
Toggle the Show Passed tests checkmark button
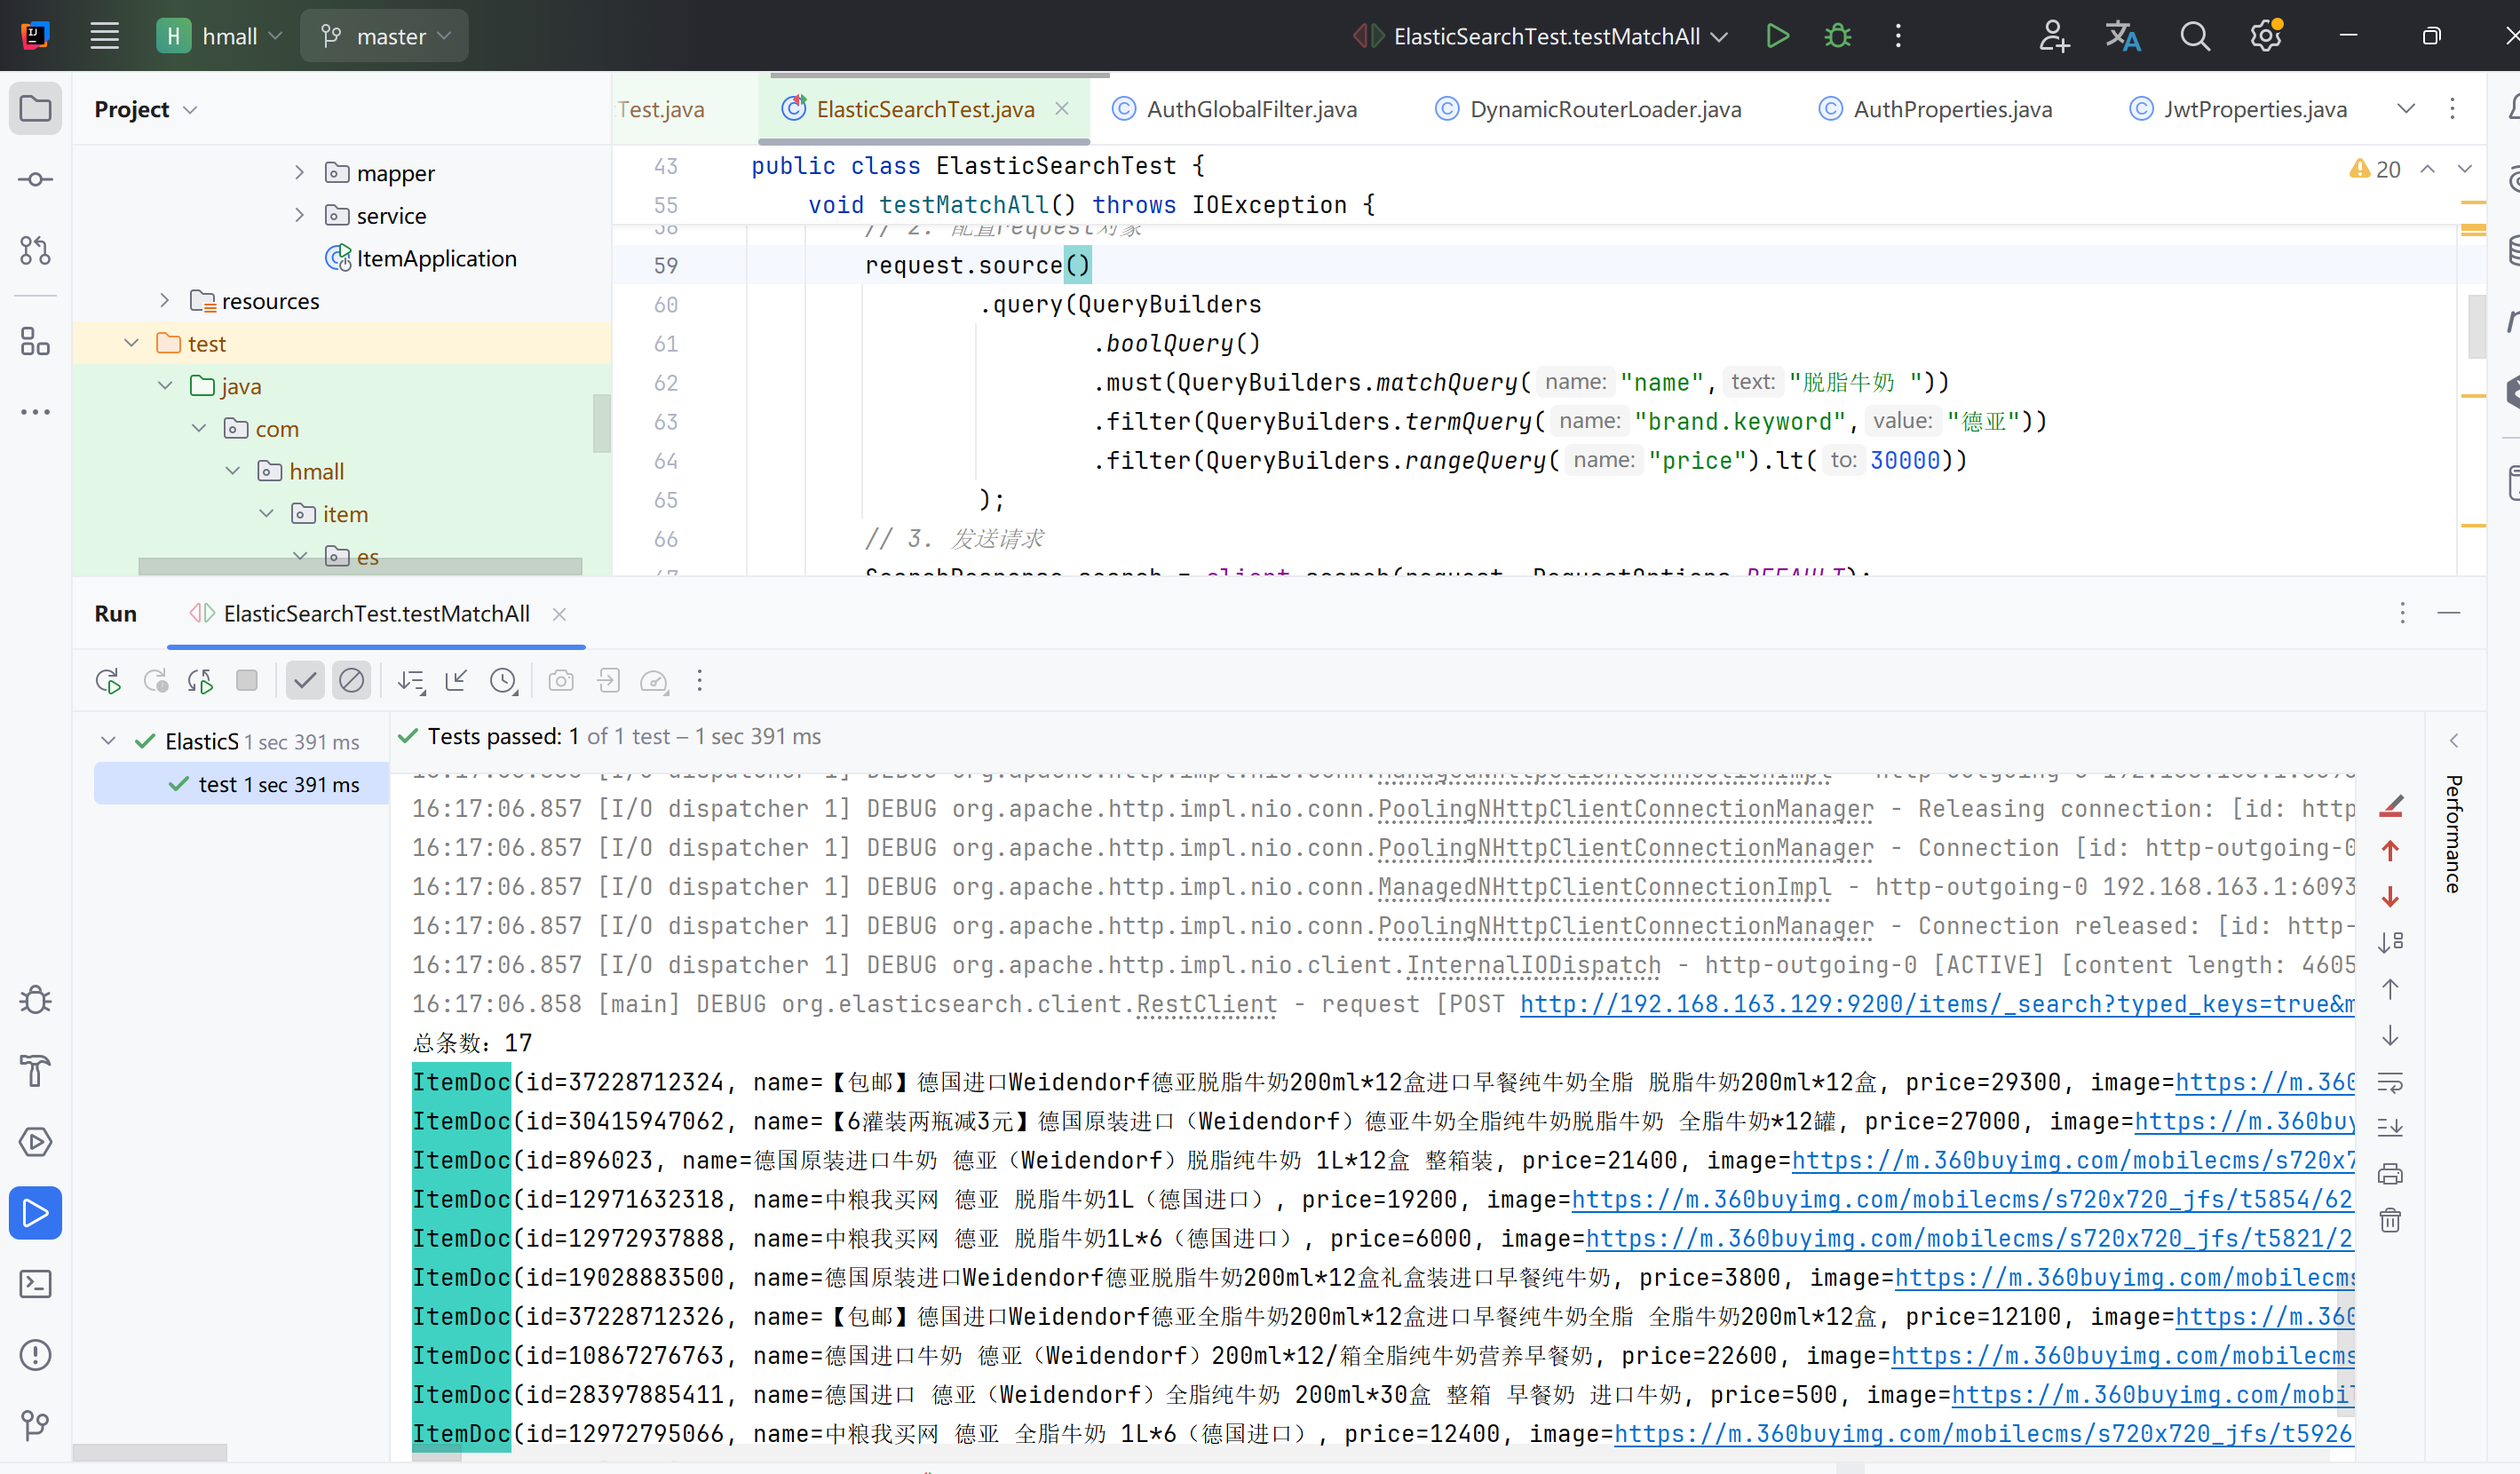tap(305, 681)
